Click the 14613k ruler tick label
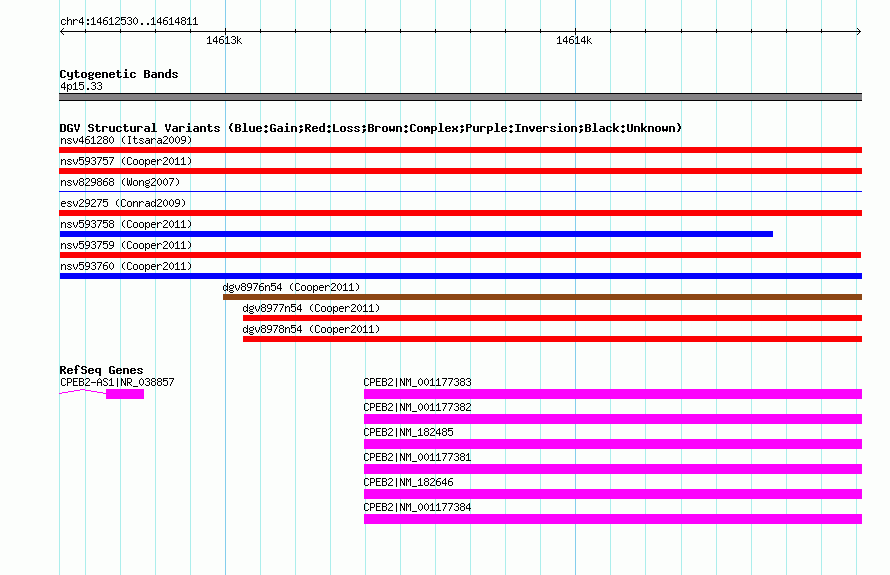890x575 pixels. pyautogui.click(x=224, y=40)
